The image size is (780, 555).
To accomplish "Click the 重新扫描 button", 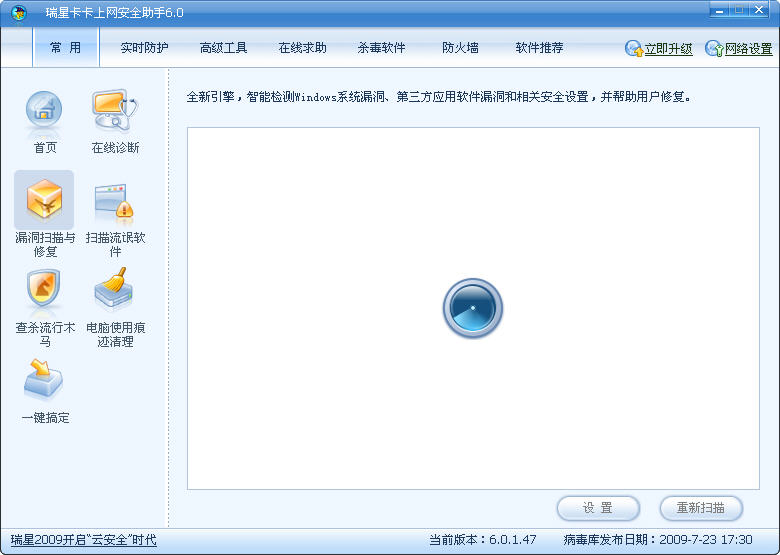I will click(701, 508).
